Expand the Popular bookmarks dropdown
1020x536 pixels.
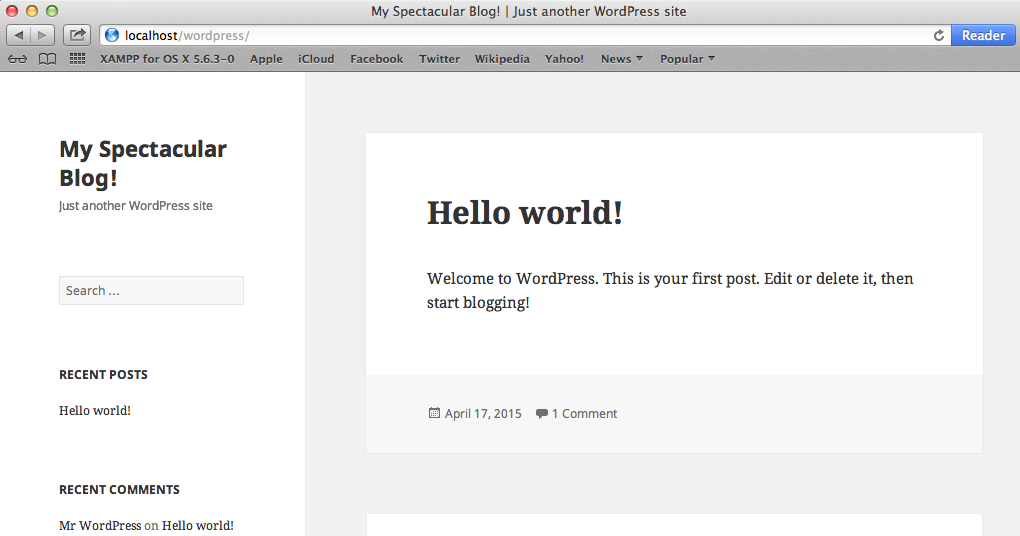[687, 59]
